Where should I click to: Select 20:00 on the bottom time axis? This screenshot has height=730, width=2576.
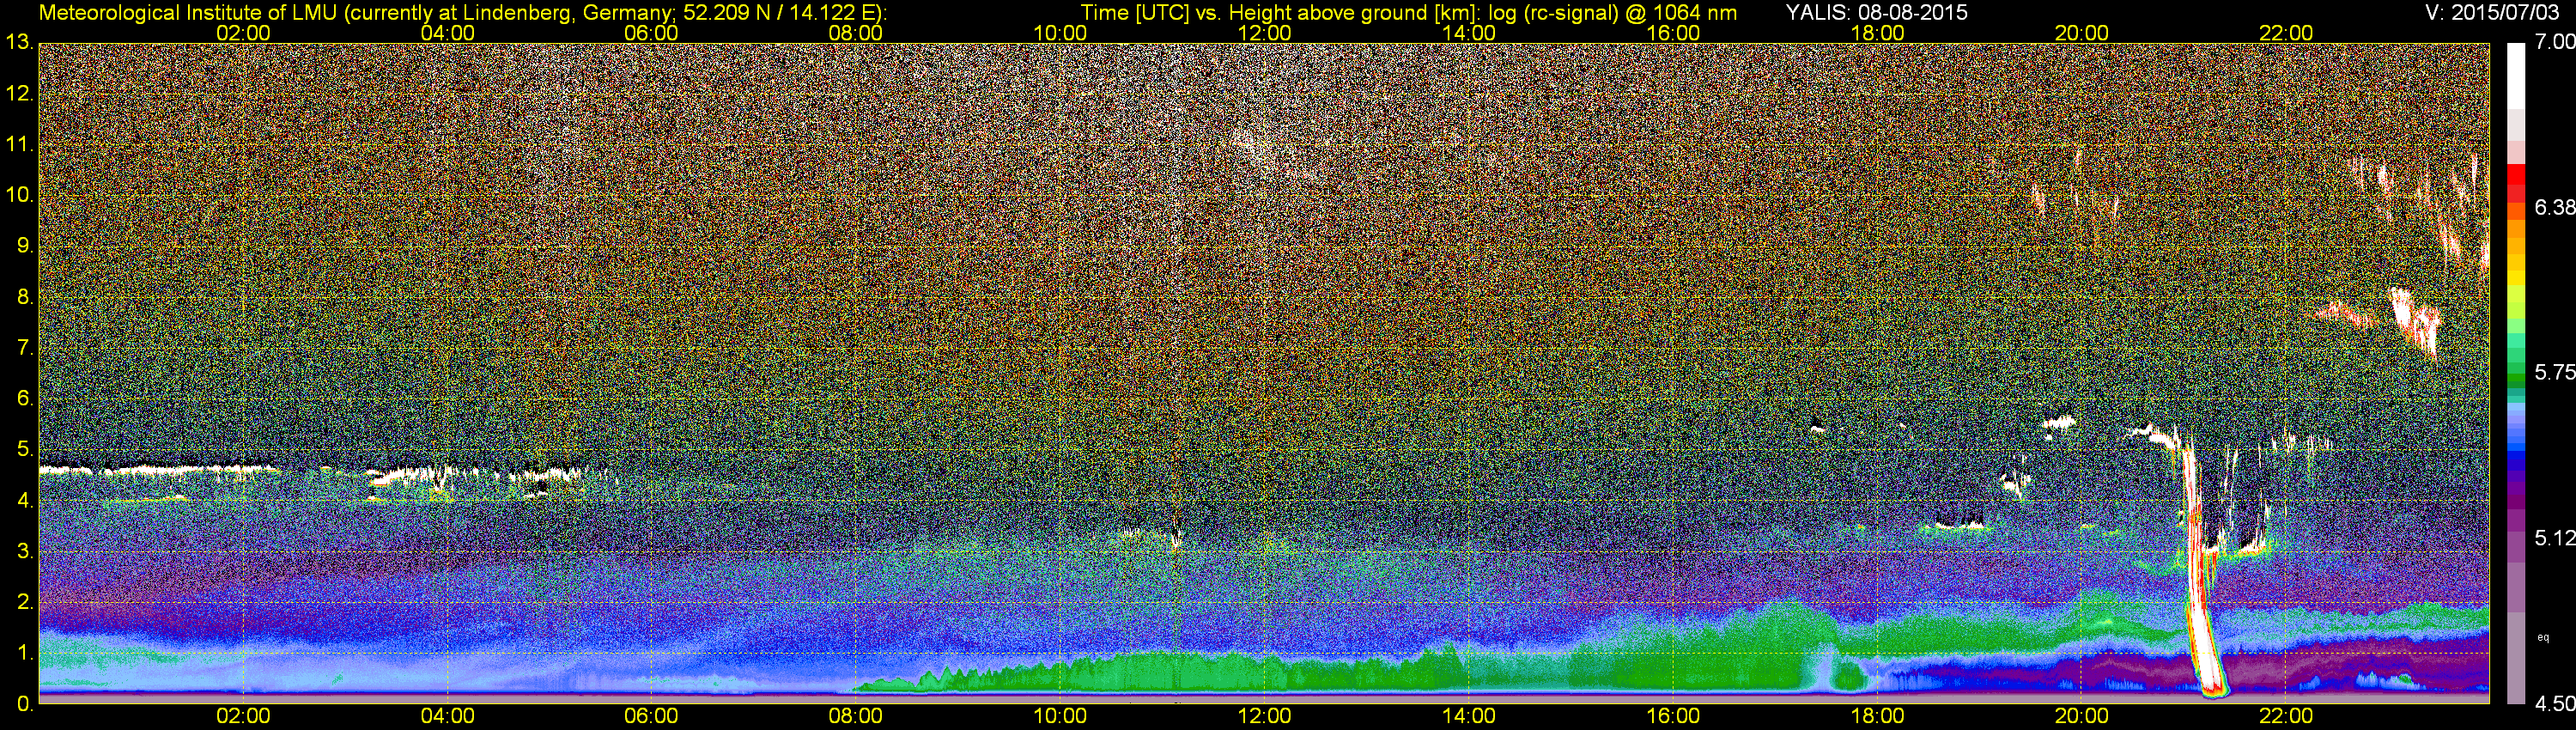(2081, 716)
